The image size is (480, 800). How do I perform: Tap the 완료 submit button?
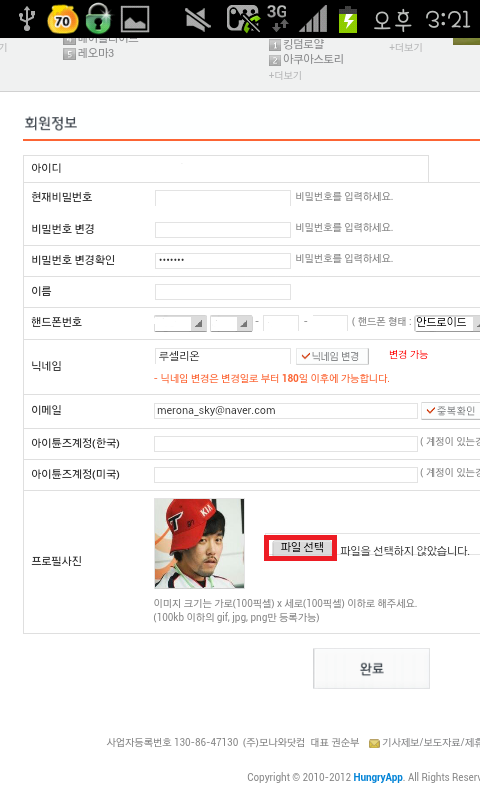coord(371,668)
